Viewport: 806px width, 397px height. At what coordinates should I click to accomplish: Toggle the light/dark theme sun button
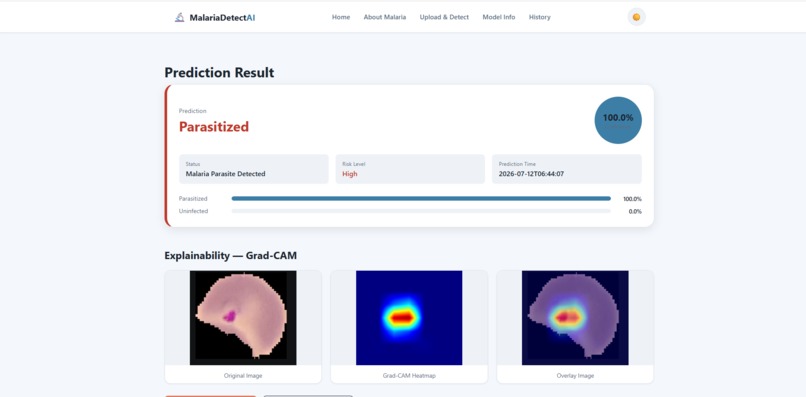coord(636,17)
